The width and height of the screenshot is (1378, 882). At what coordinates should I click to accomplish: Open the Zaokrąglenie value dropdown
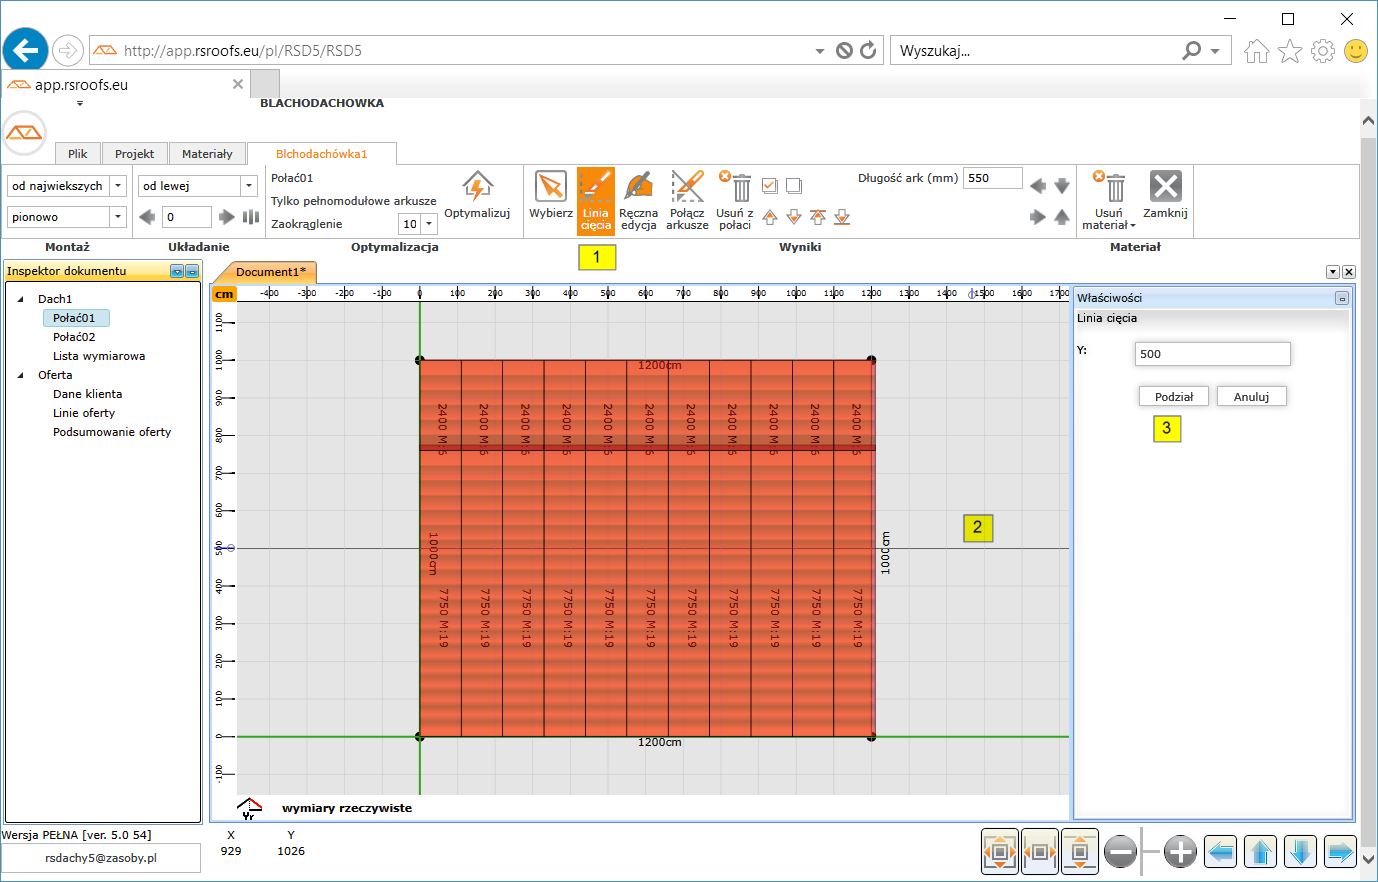coord(429,224)
